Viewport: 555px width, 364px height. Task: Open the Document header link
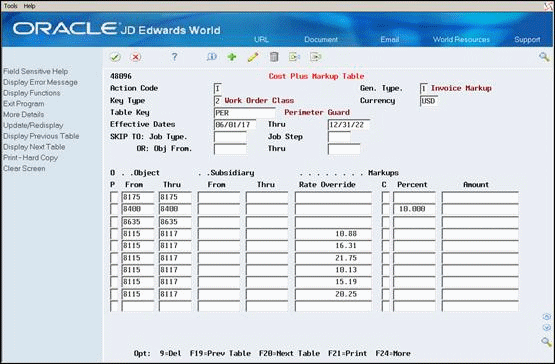point(321,39)
